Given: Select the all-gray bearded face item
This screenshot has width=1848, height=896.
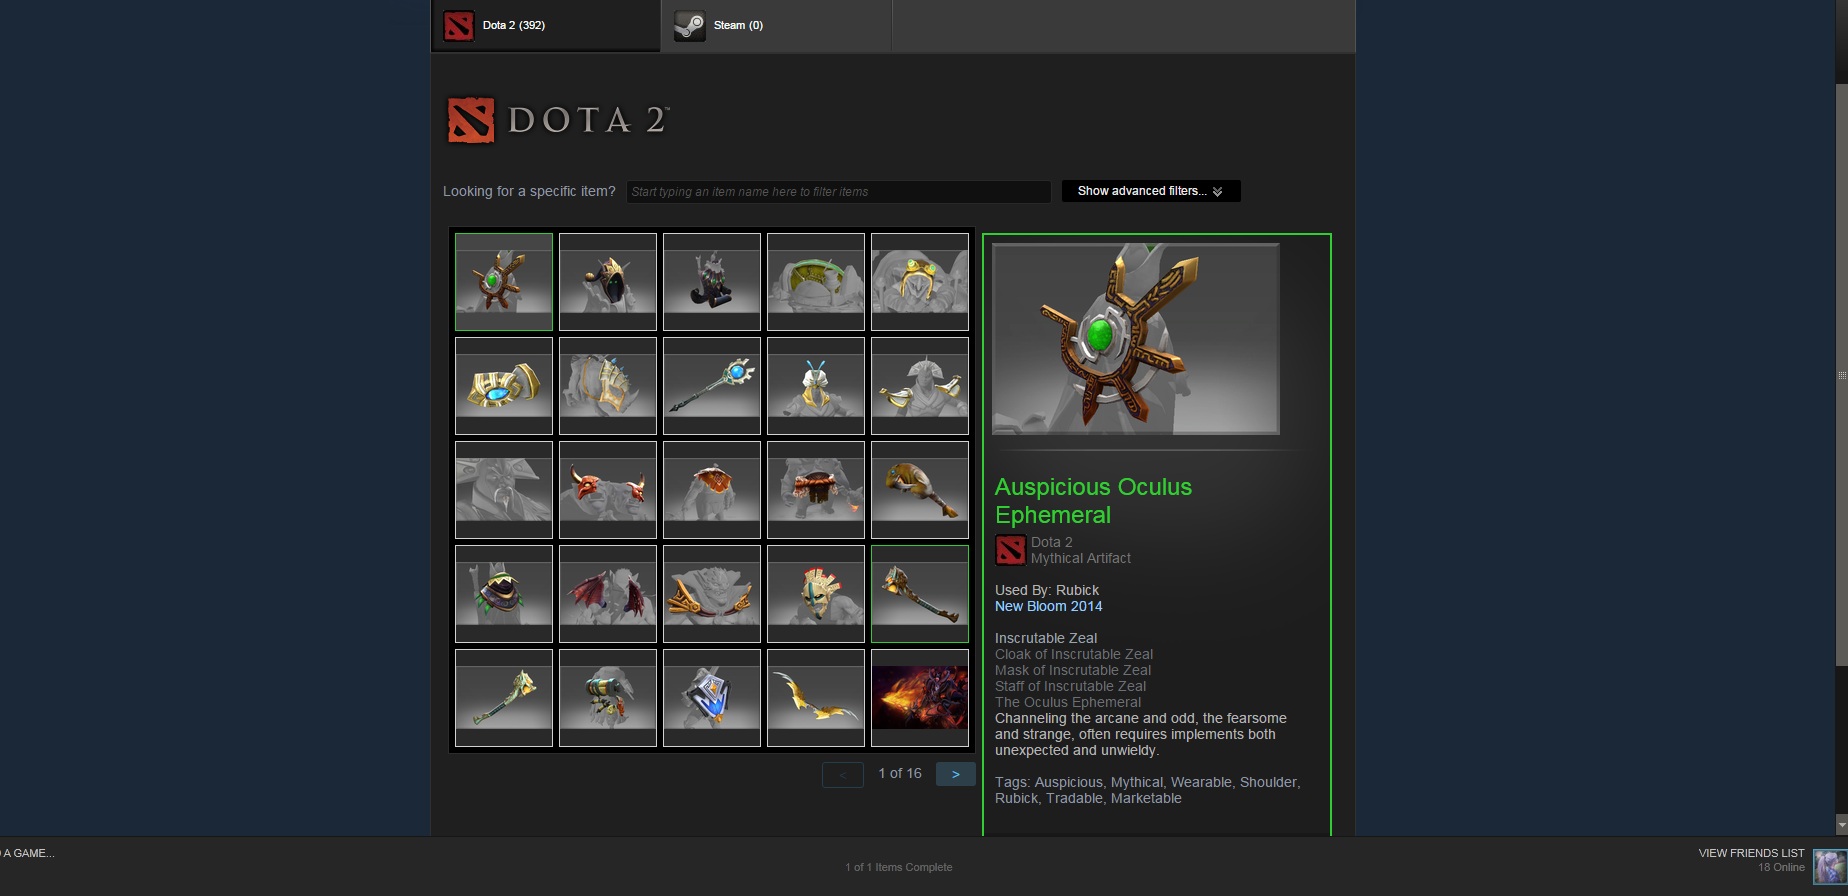Looking at the screenshot, I should point(504,490).
